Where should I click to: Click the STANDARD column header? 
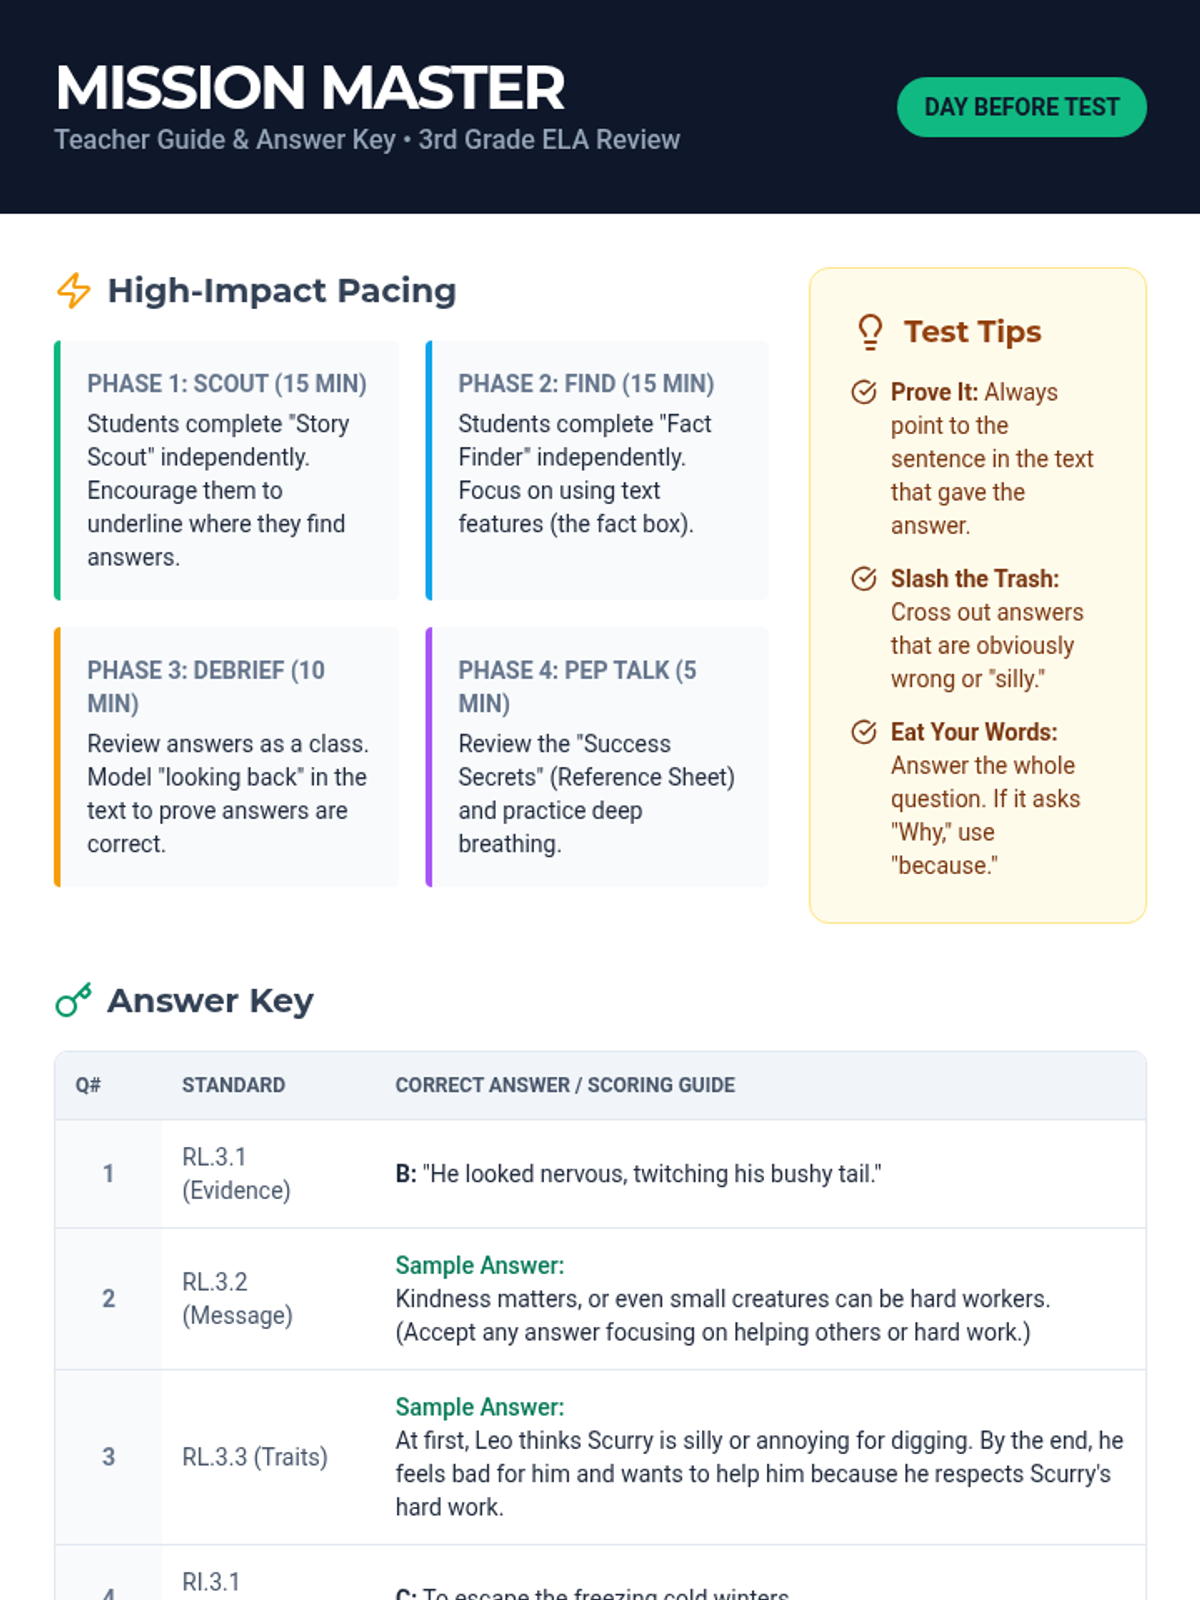pos(233,1085)
